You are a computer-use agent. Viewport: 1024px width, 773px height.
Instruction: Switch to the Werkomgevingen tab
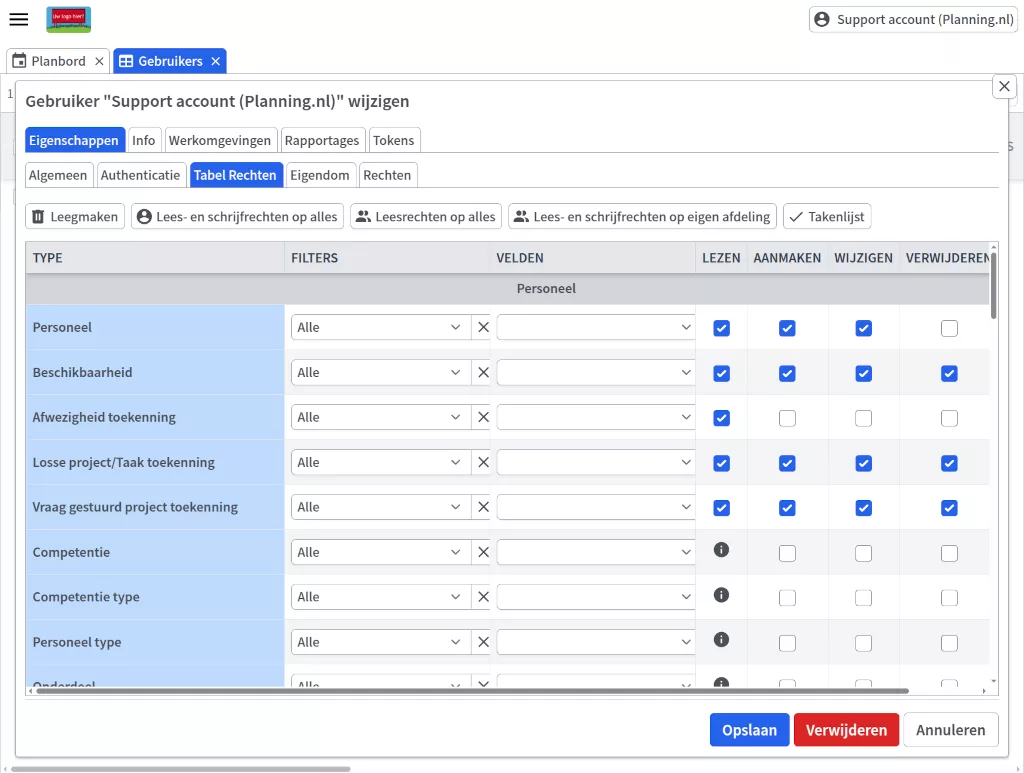coord(219,140)
